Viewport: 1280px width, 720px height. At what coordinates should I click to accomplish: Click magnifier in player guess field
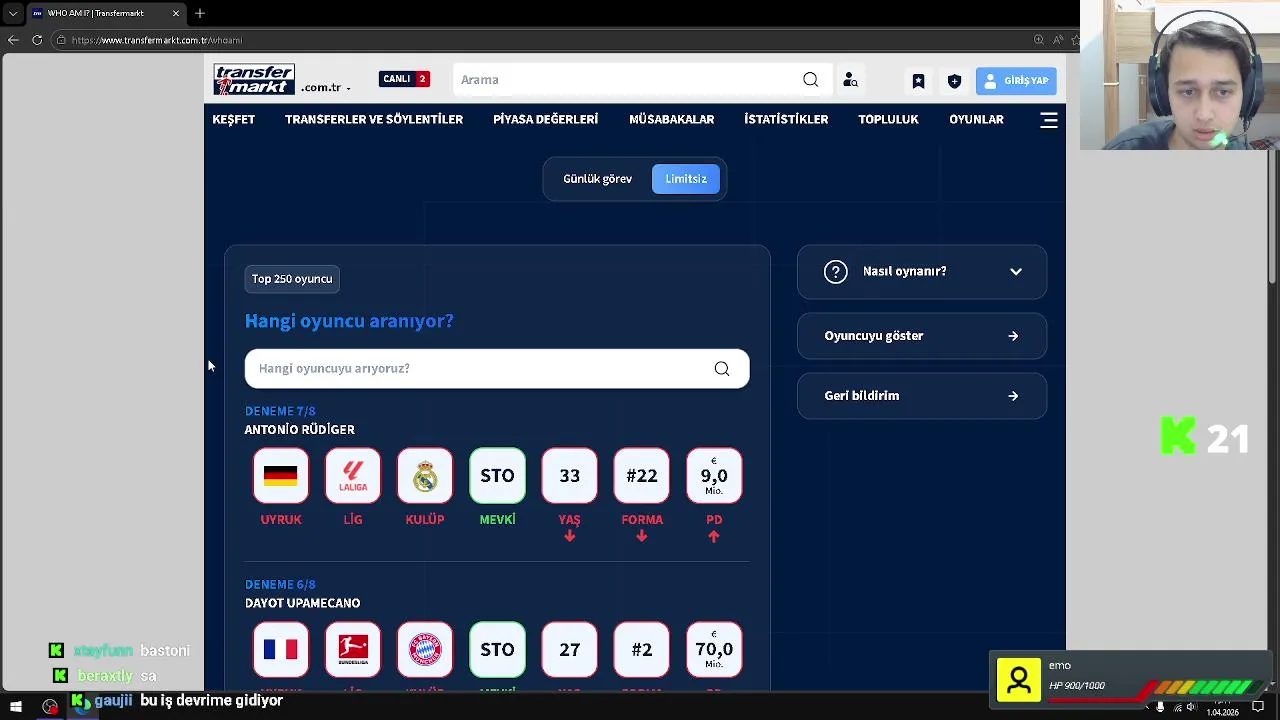(x=722, y=369)
